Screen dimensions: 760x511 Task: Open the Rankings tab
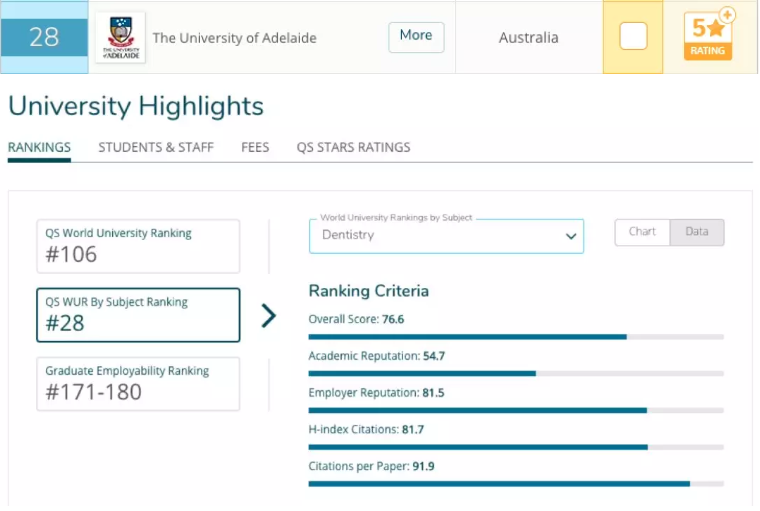[39, 147]
